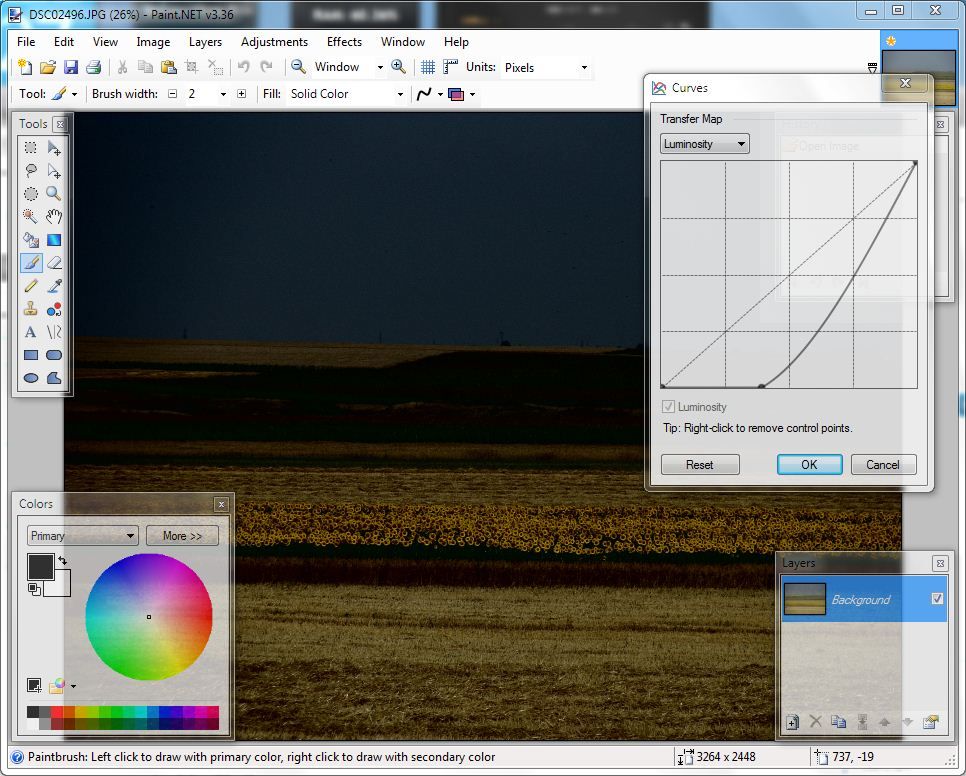Screen dimensions: 966x776
Task: Select the Line/Curve tool
Action: pyautogui.click(x=54, y=332)
